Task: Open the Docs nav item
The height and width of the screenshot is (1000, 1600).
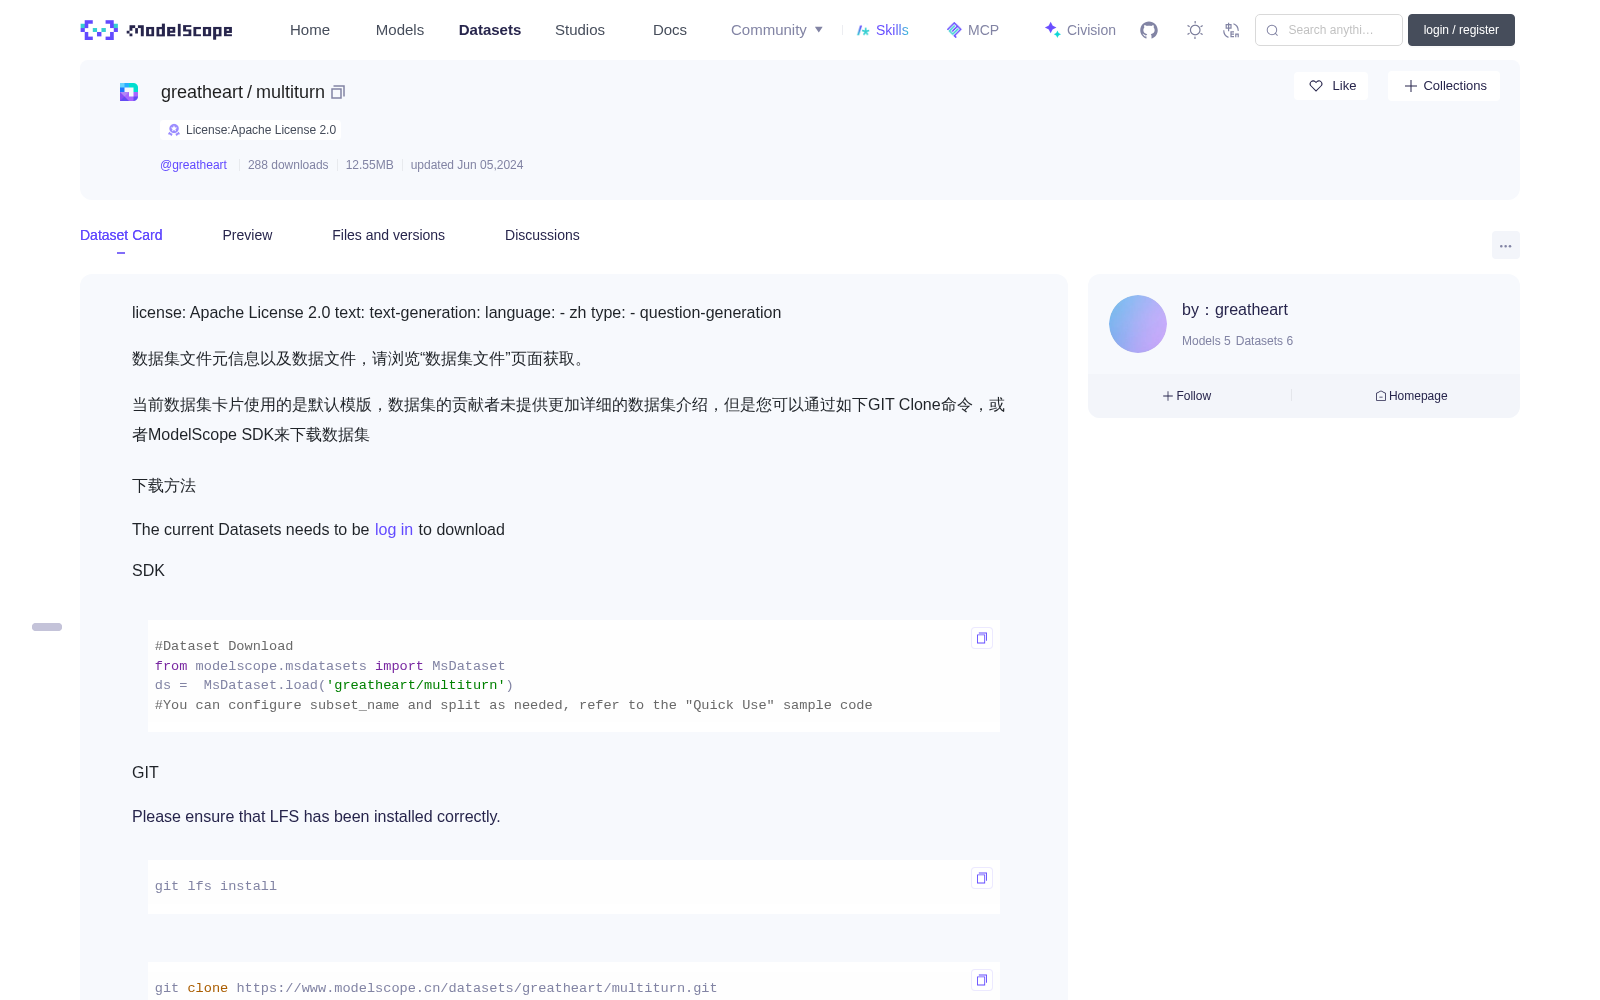Action: click(670, 30)
